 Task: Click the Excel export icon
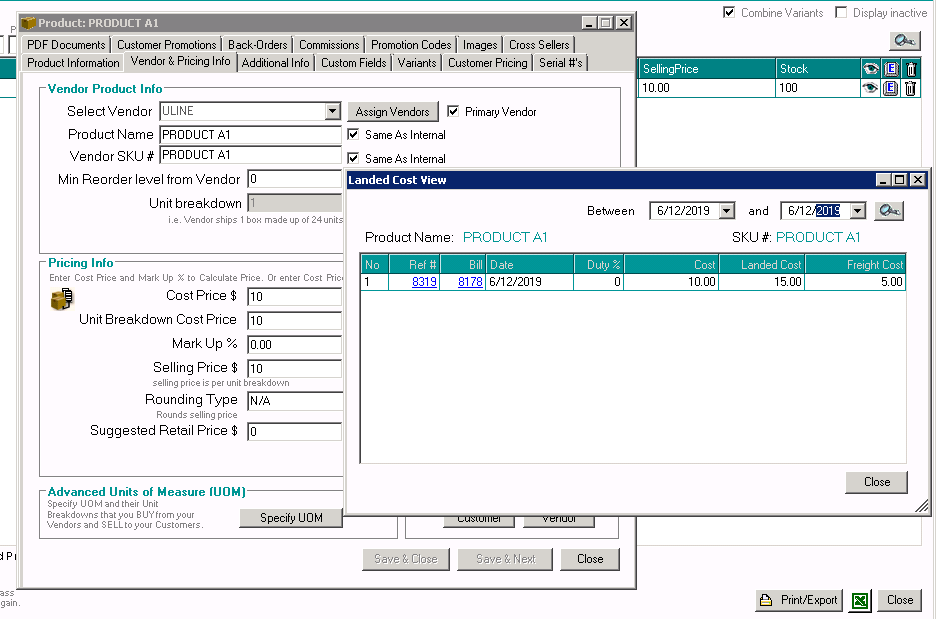[859, 600]
